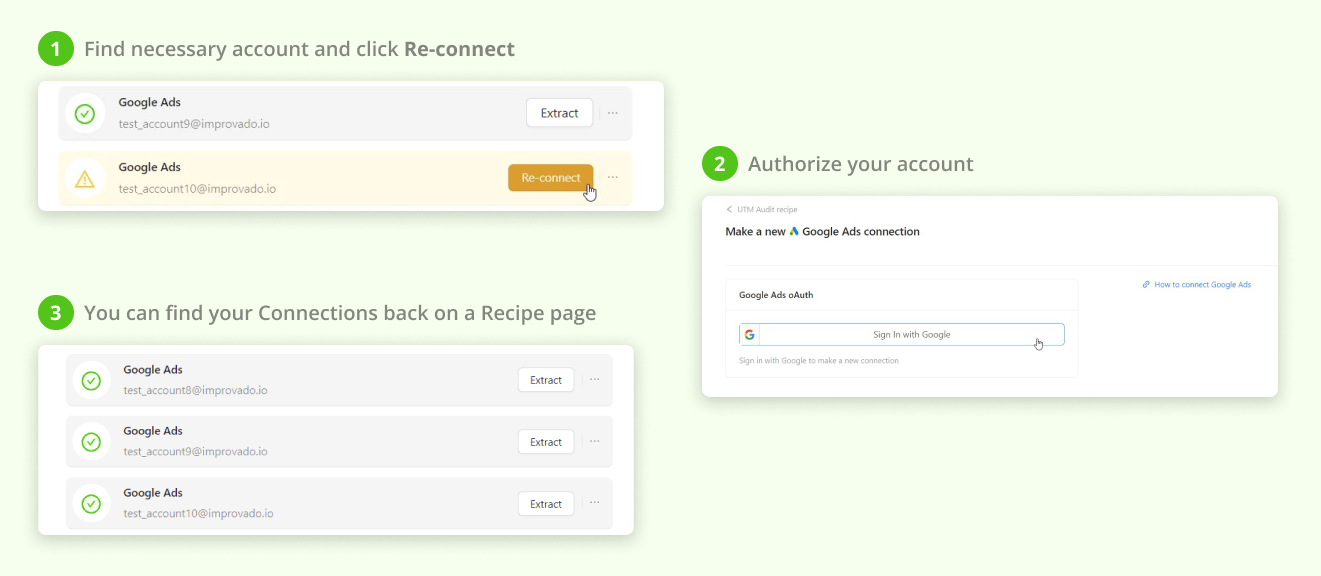Click the green checkmark icon next to test_account10
The image size is (1321, 576).
[x=91, y=503]
